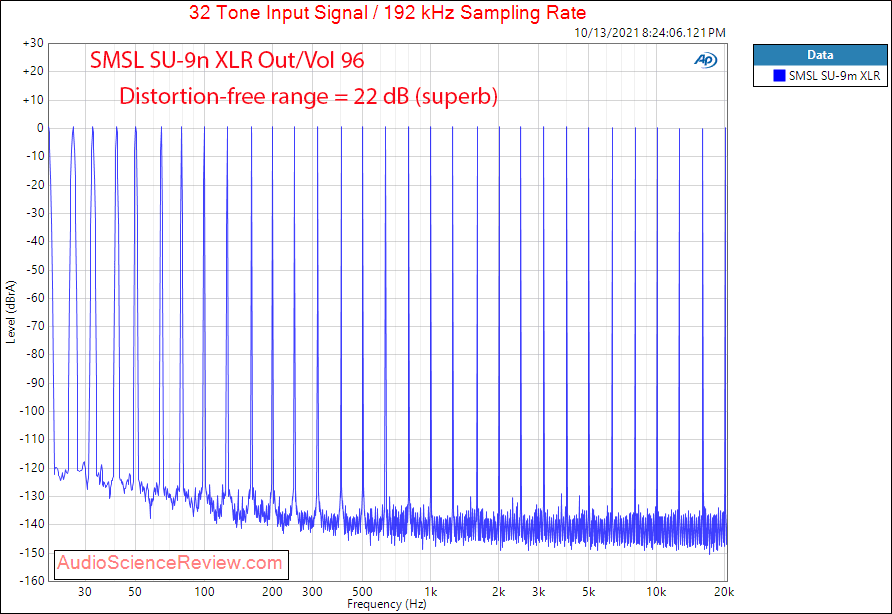Select the "SMSL SU-9n XLR Out/Vol 96" annotation
Image resolution: width=892 pixels, height=614 pixels.
coord(227,60)
